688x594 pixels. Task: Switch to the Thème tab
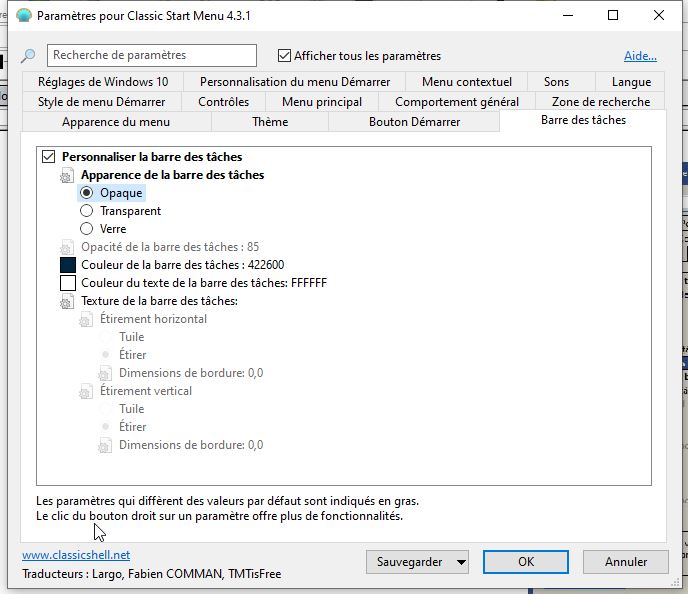tap(270, 122)
